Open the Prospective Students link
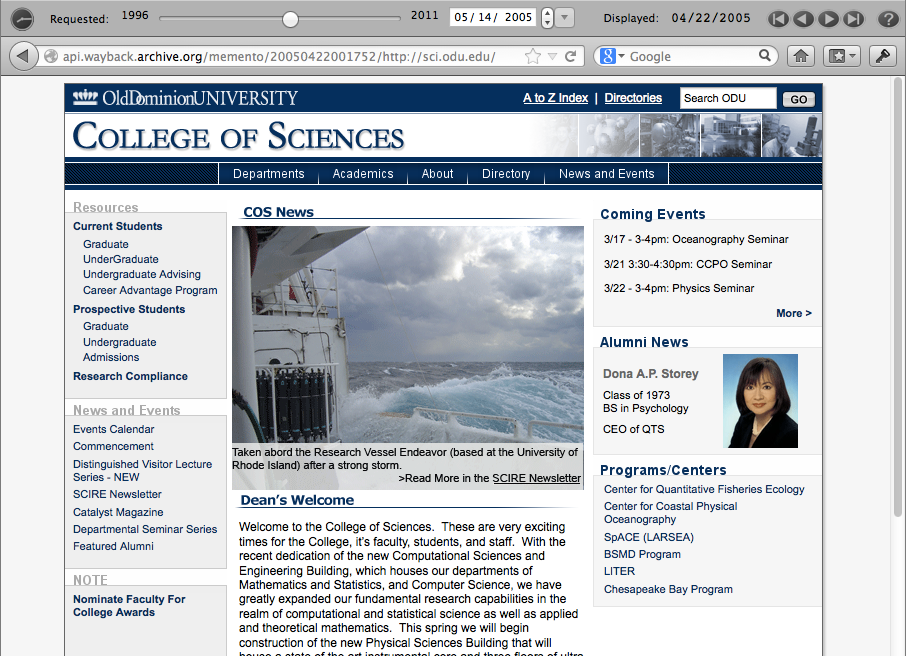906x656 pixels. (x=129, y=309)
